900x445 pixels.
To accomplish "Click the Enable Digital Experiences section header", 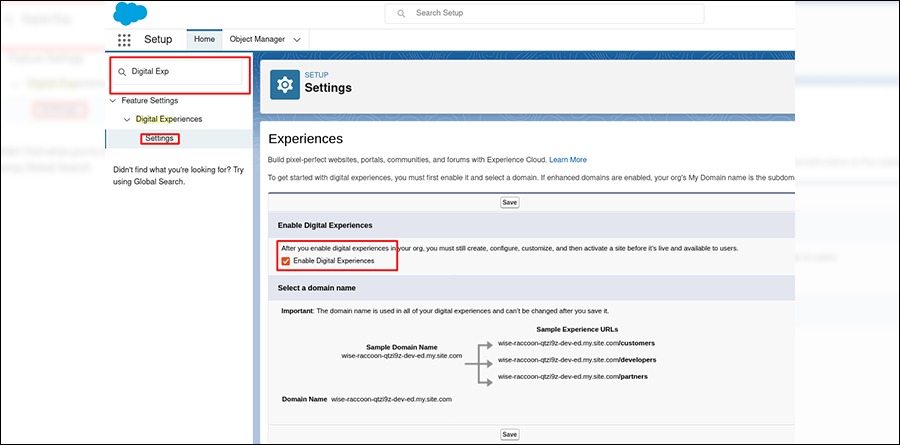I will click(x=325, y=225).
